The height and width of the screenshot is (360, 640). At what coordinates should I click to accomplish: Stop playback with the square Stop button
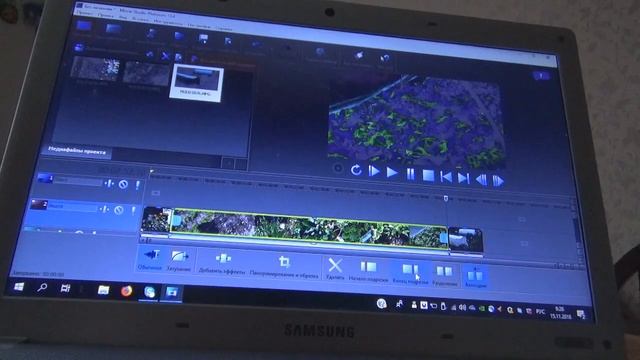click(x=428, y=176)
